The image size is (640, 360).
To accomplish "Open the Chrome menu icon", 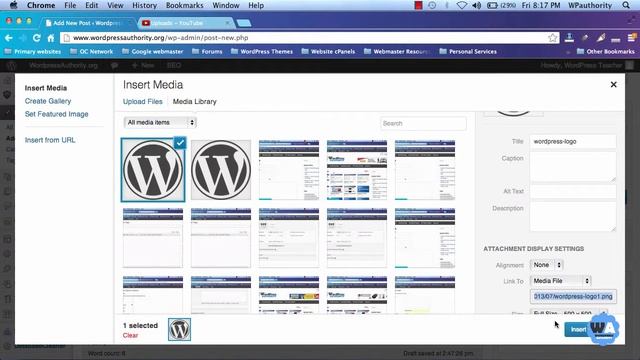I will tap(631, 38).
